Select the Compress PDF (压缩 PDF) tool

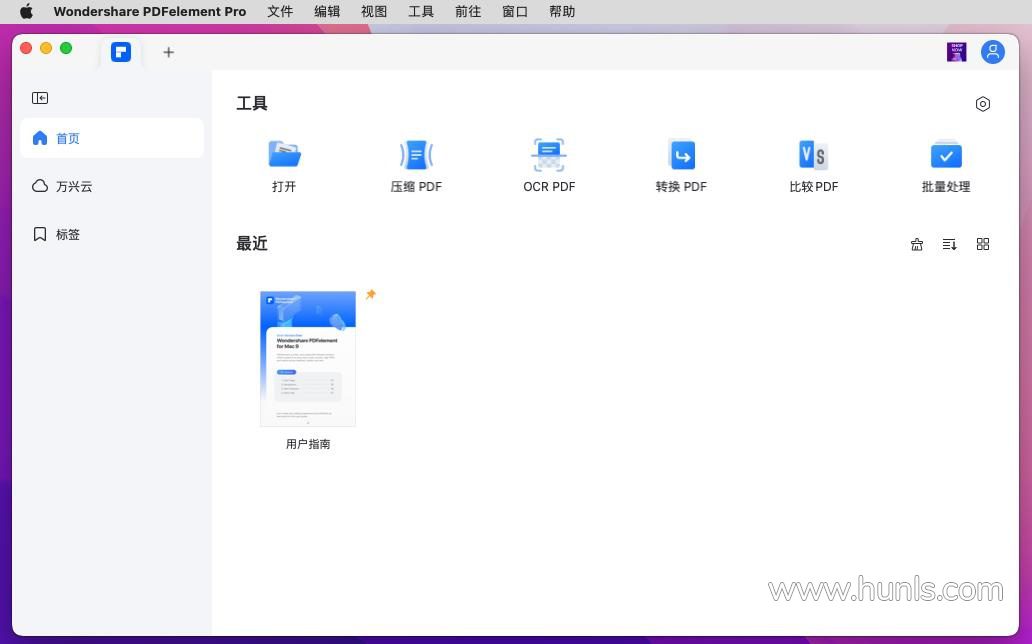point(416,155)
